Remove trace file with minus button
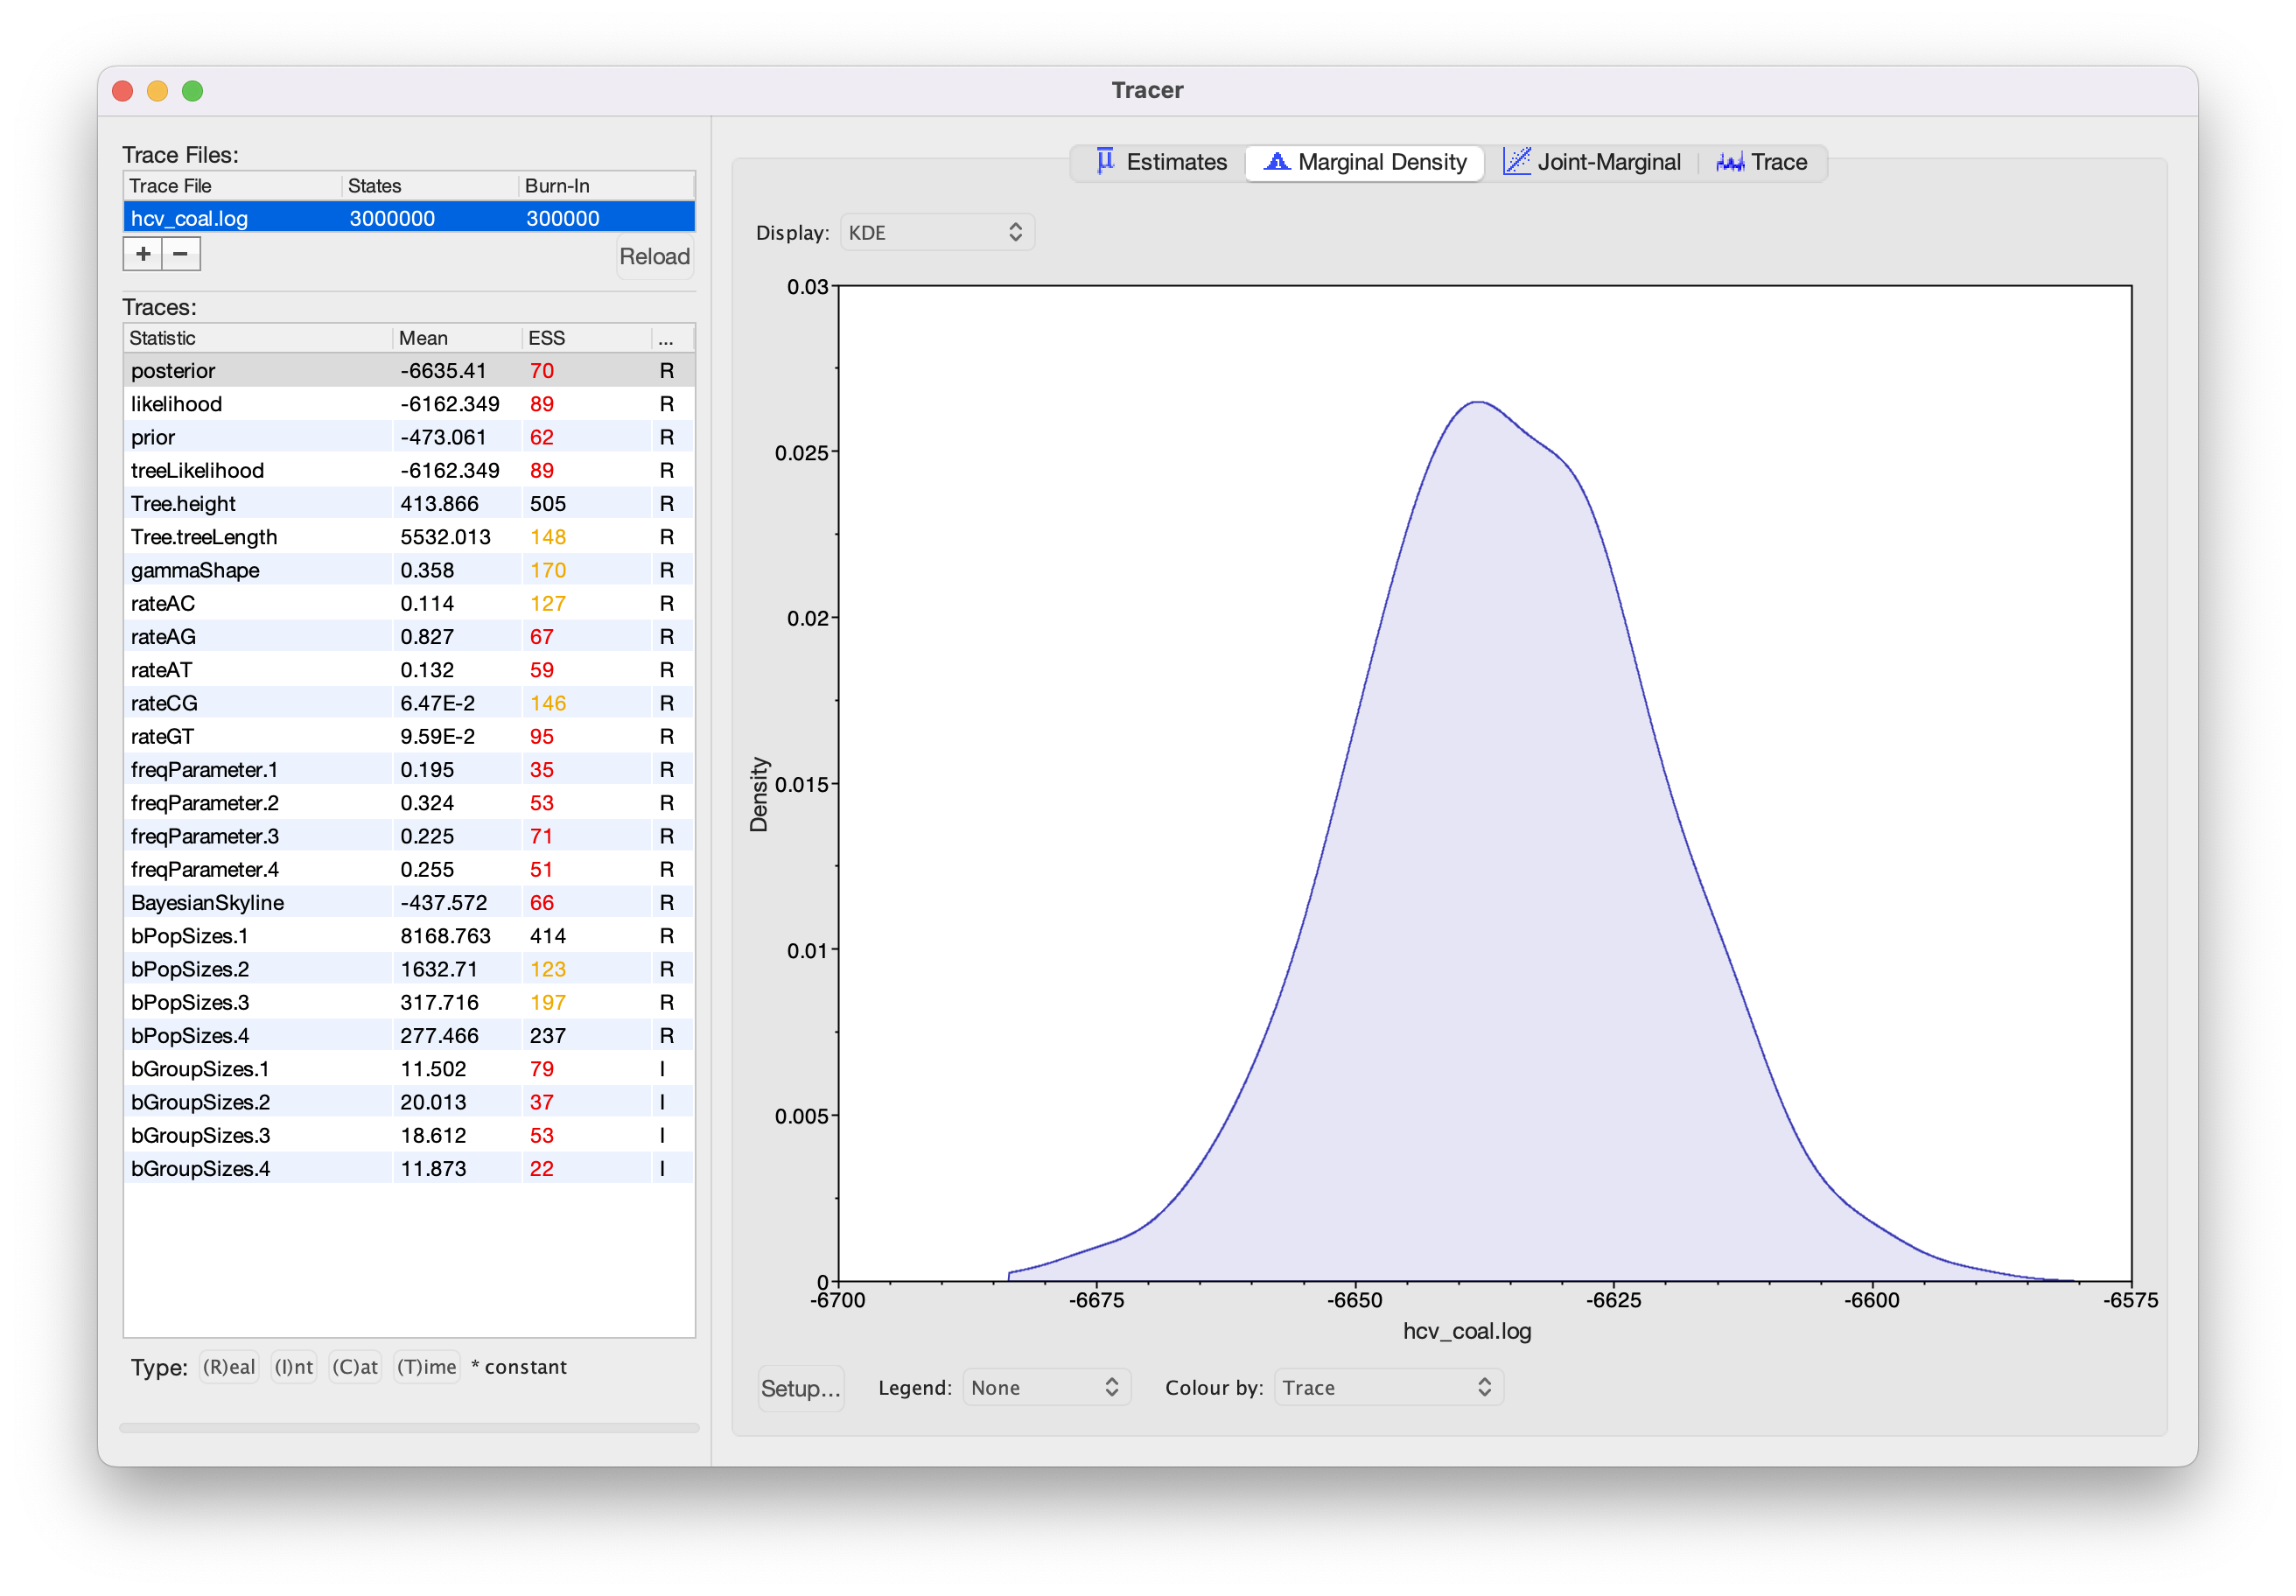Screen dimensions: 2296x1596 (181, 254)
